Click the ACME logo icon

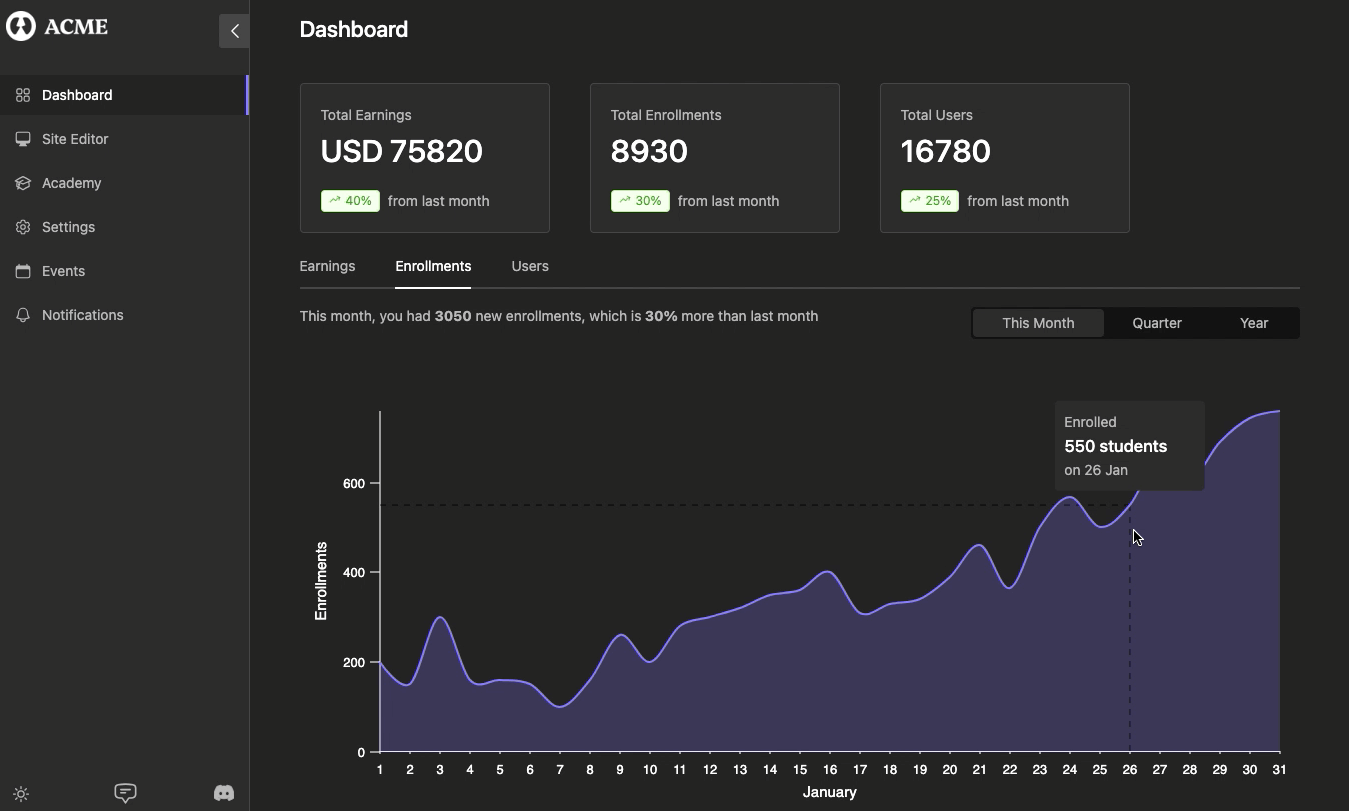pyautogui.click(x=21, y=26)
